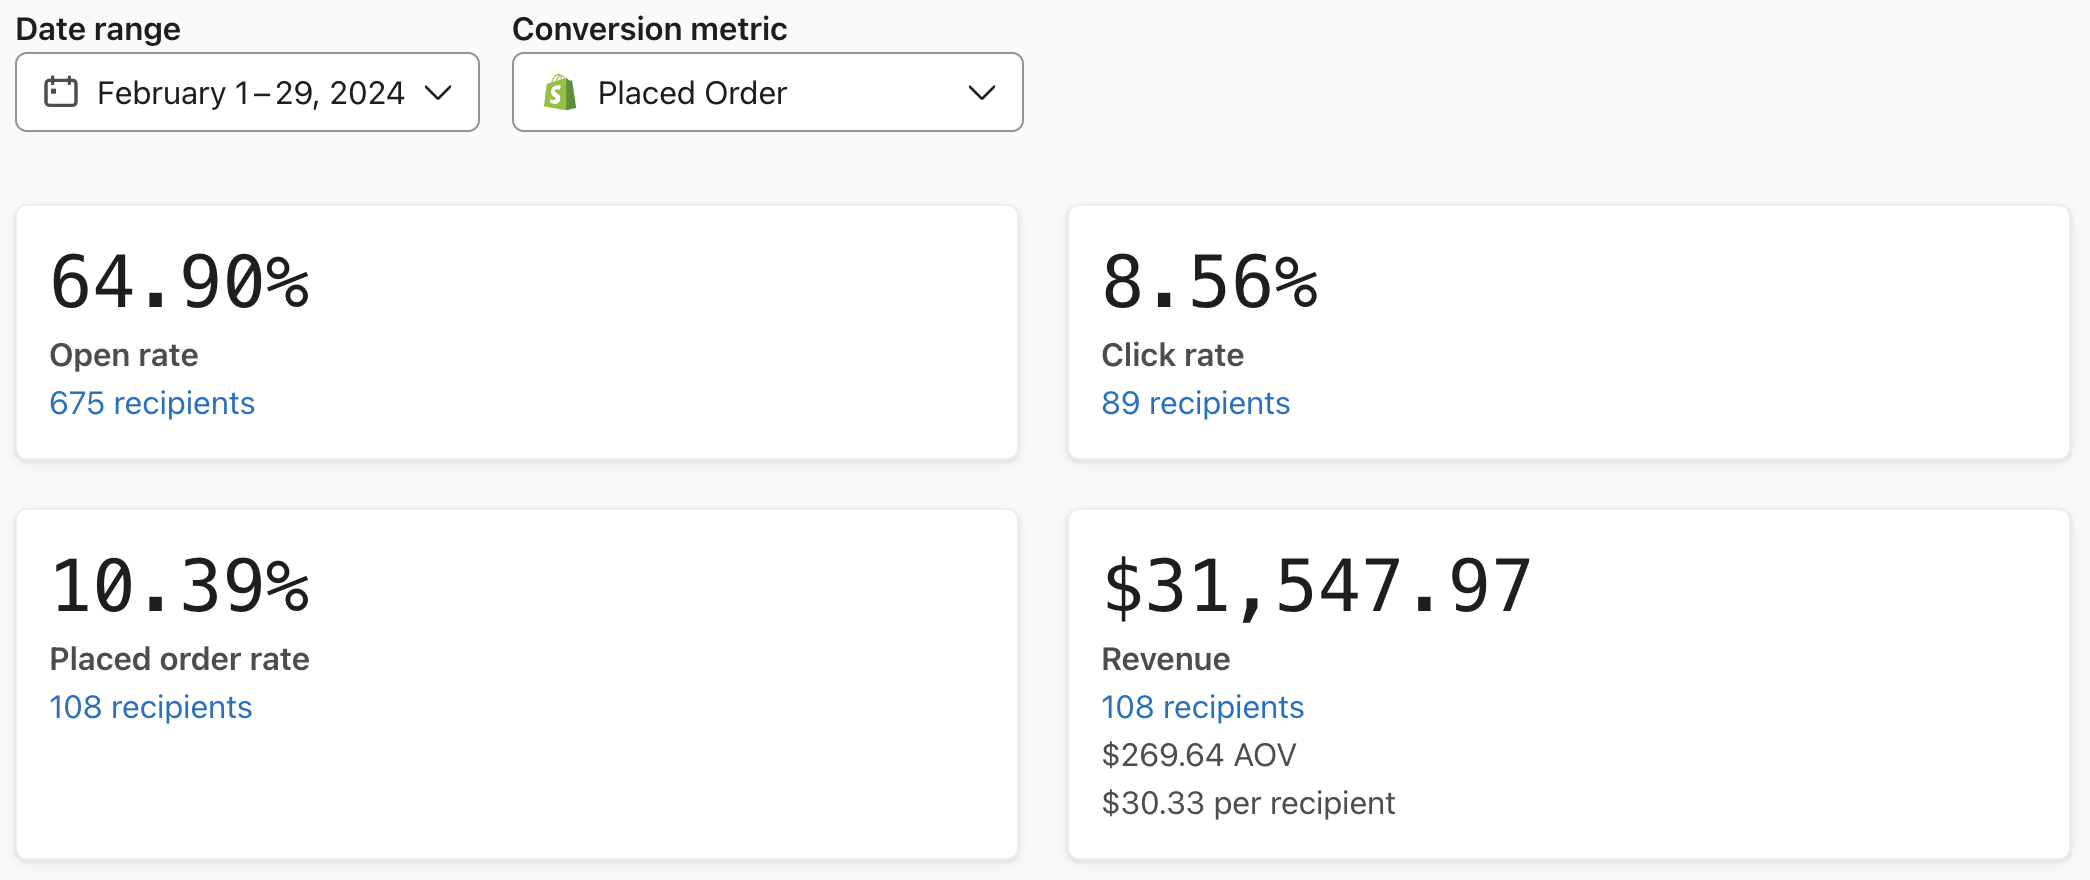Open 108 recipients link under Revenue

pyautogui.click(x=1202, y=707)
